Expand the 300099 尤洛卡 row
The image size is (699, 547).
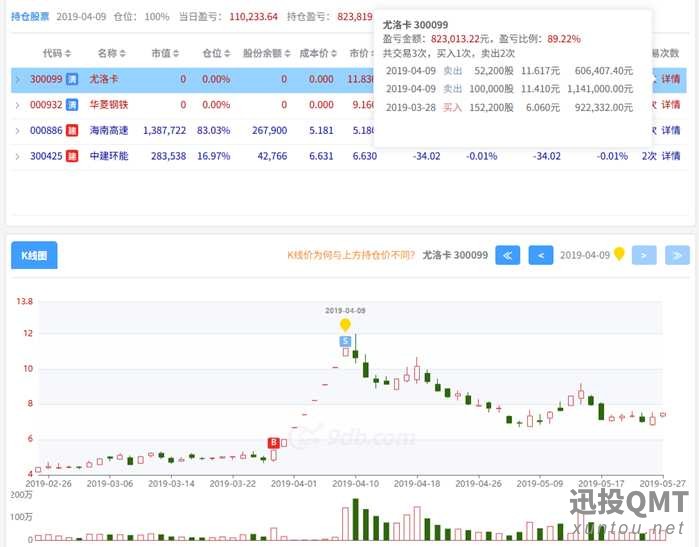[17, 80]
